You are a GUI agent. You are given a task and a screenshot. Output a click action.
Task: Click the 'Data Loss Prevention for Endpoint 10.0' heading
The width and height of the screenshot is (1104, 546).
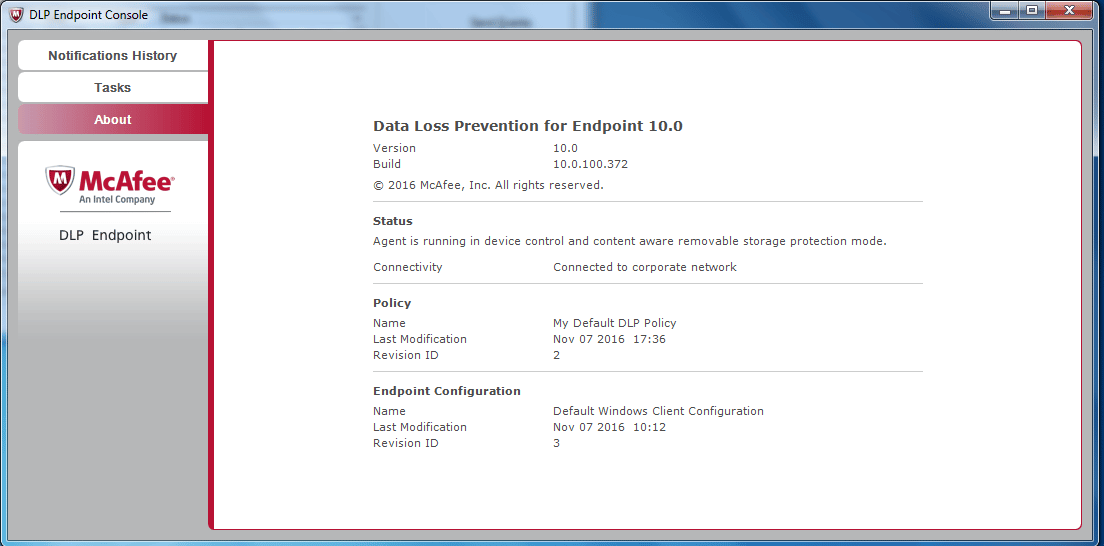527,126
